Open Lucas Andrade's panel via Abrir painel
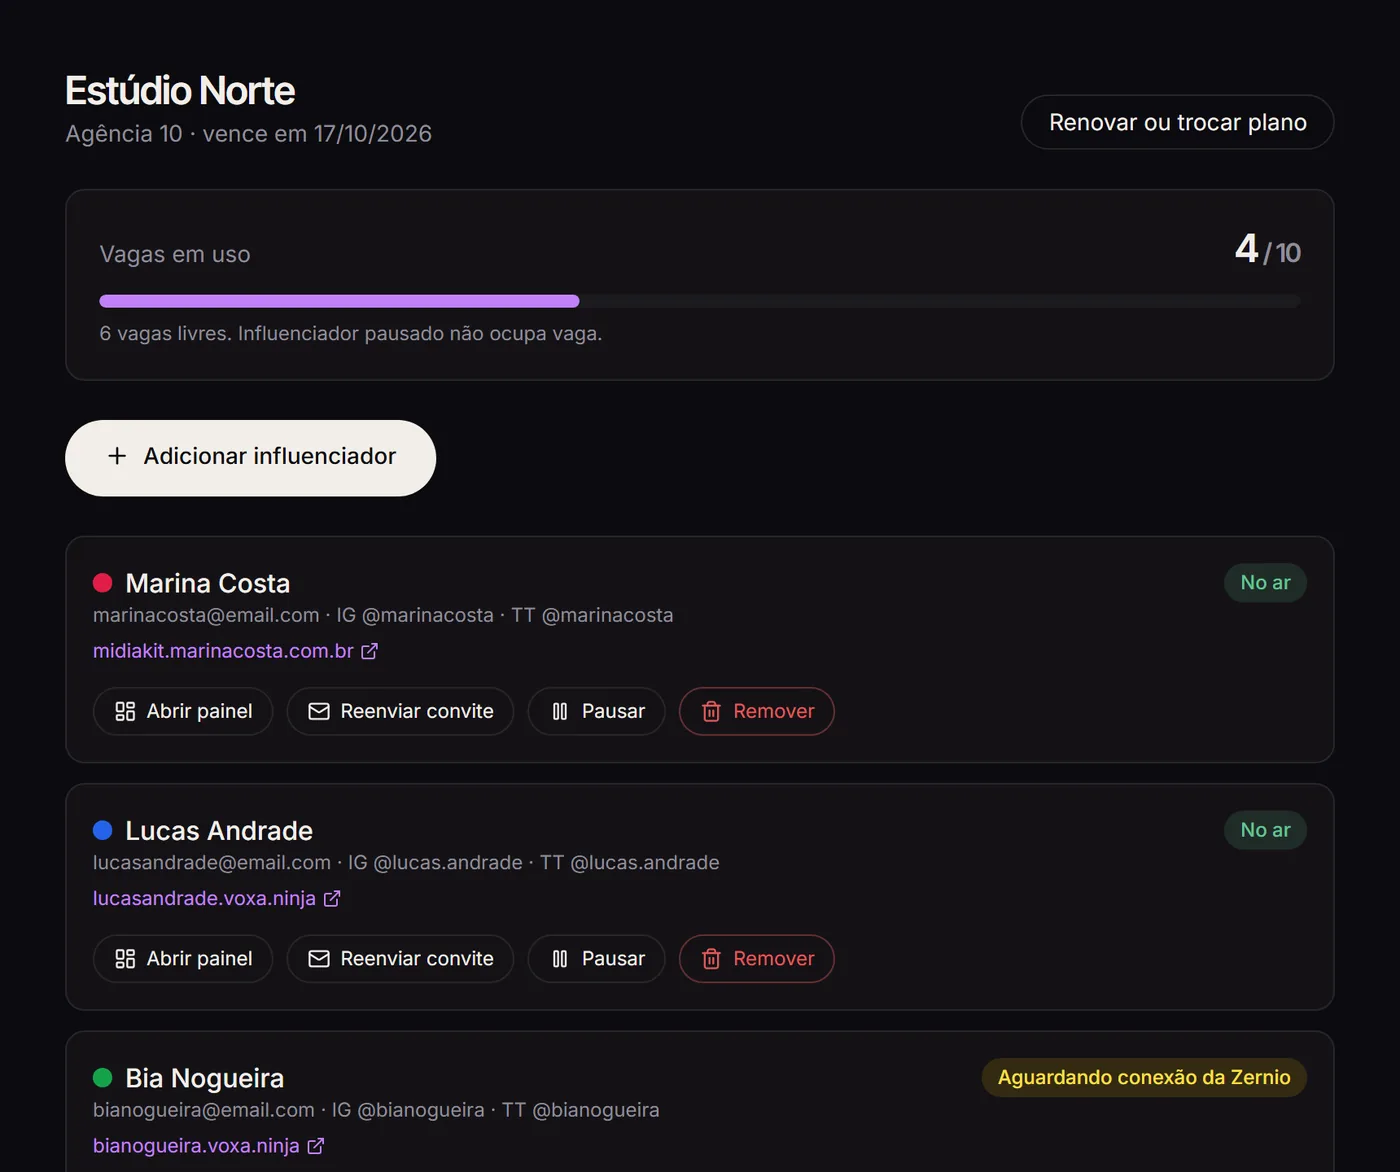The width and height of the screenshot is (1400, 1172). [x=183, y=958]
